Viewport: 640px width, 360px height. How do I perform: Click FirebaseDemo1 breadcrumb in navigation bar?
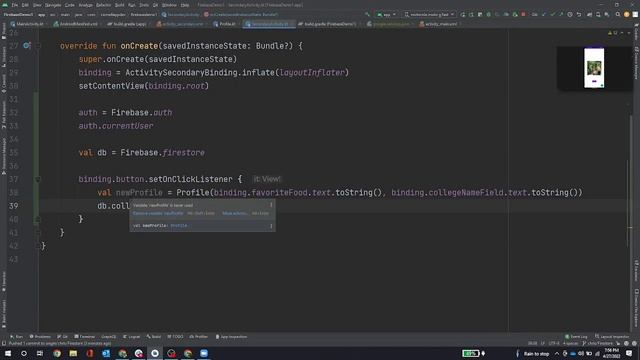pos(18,14)
